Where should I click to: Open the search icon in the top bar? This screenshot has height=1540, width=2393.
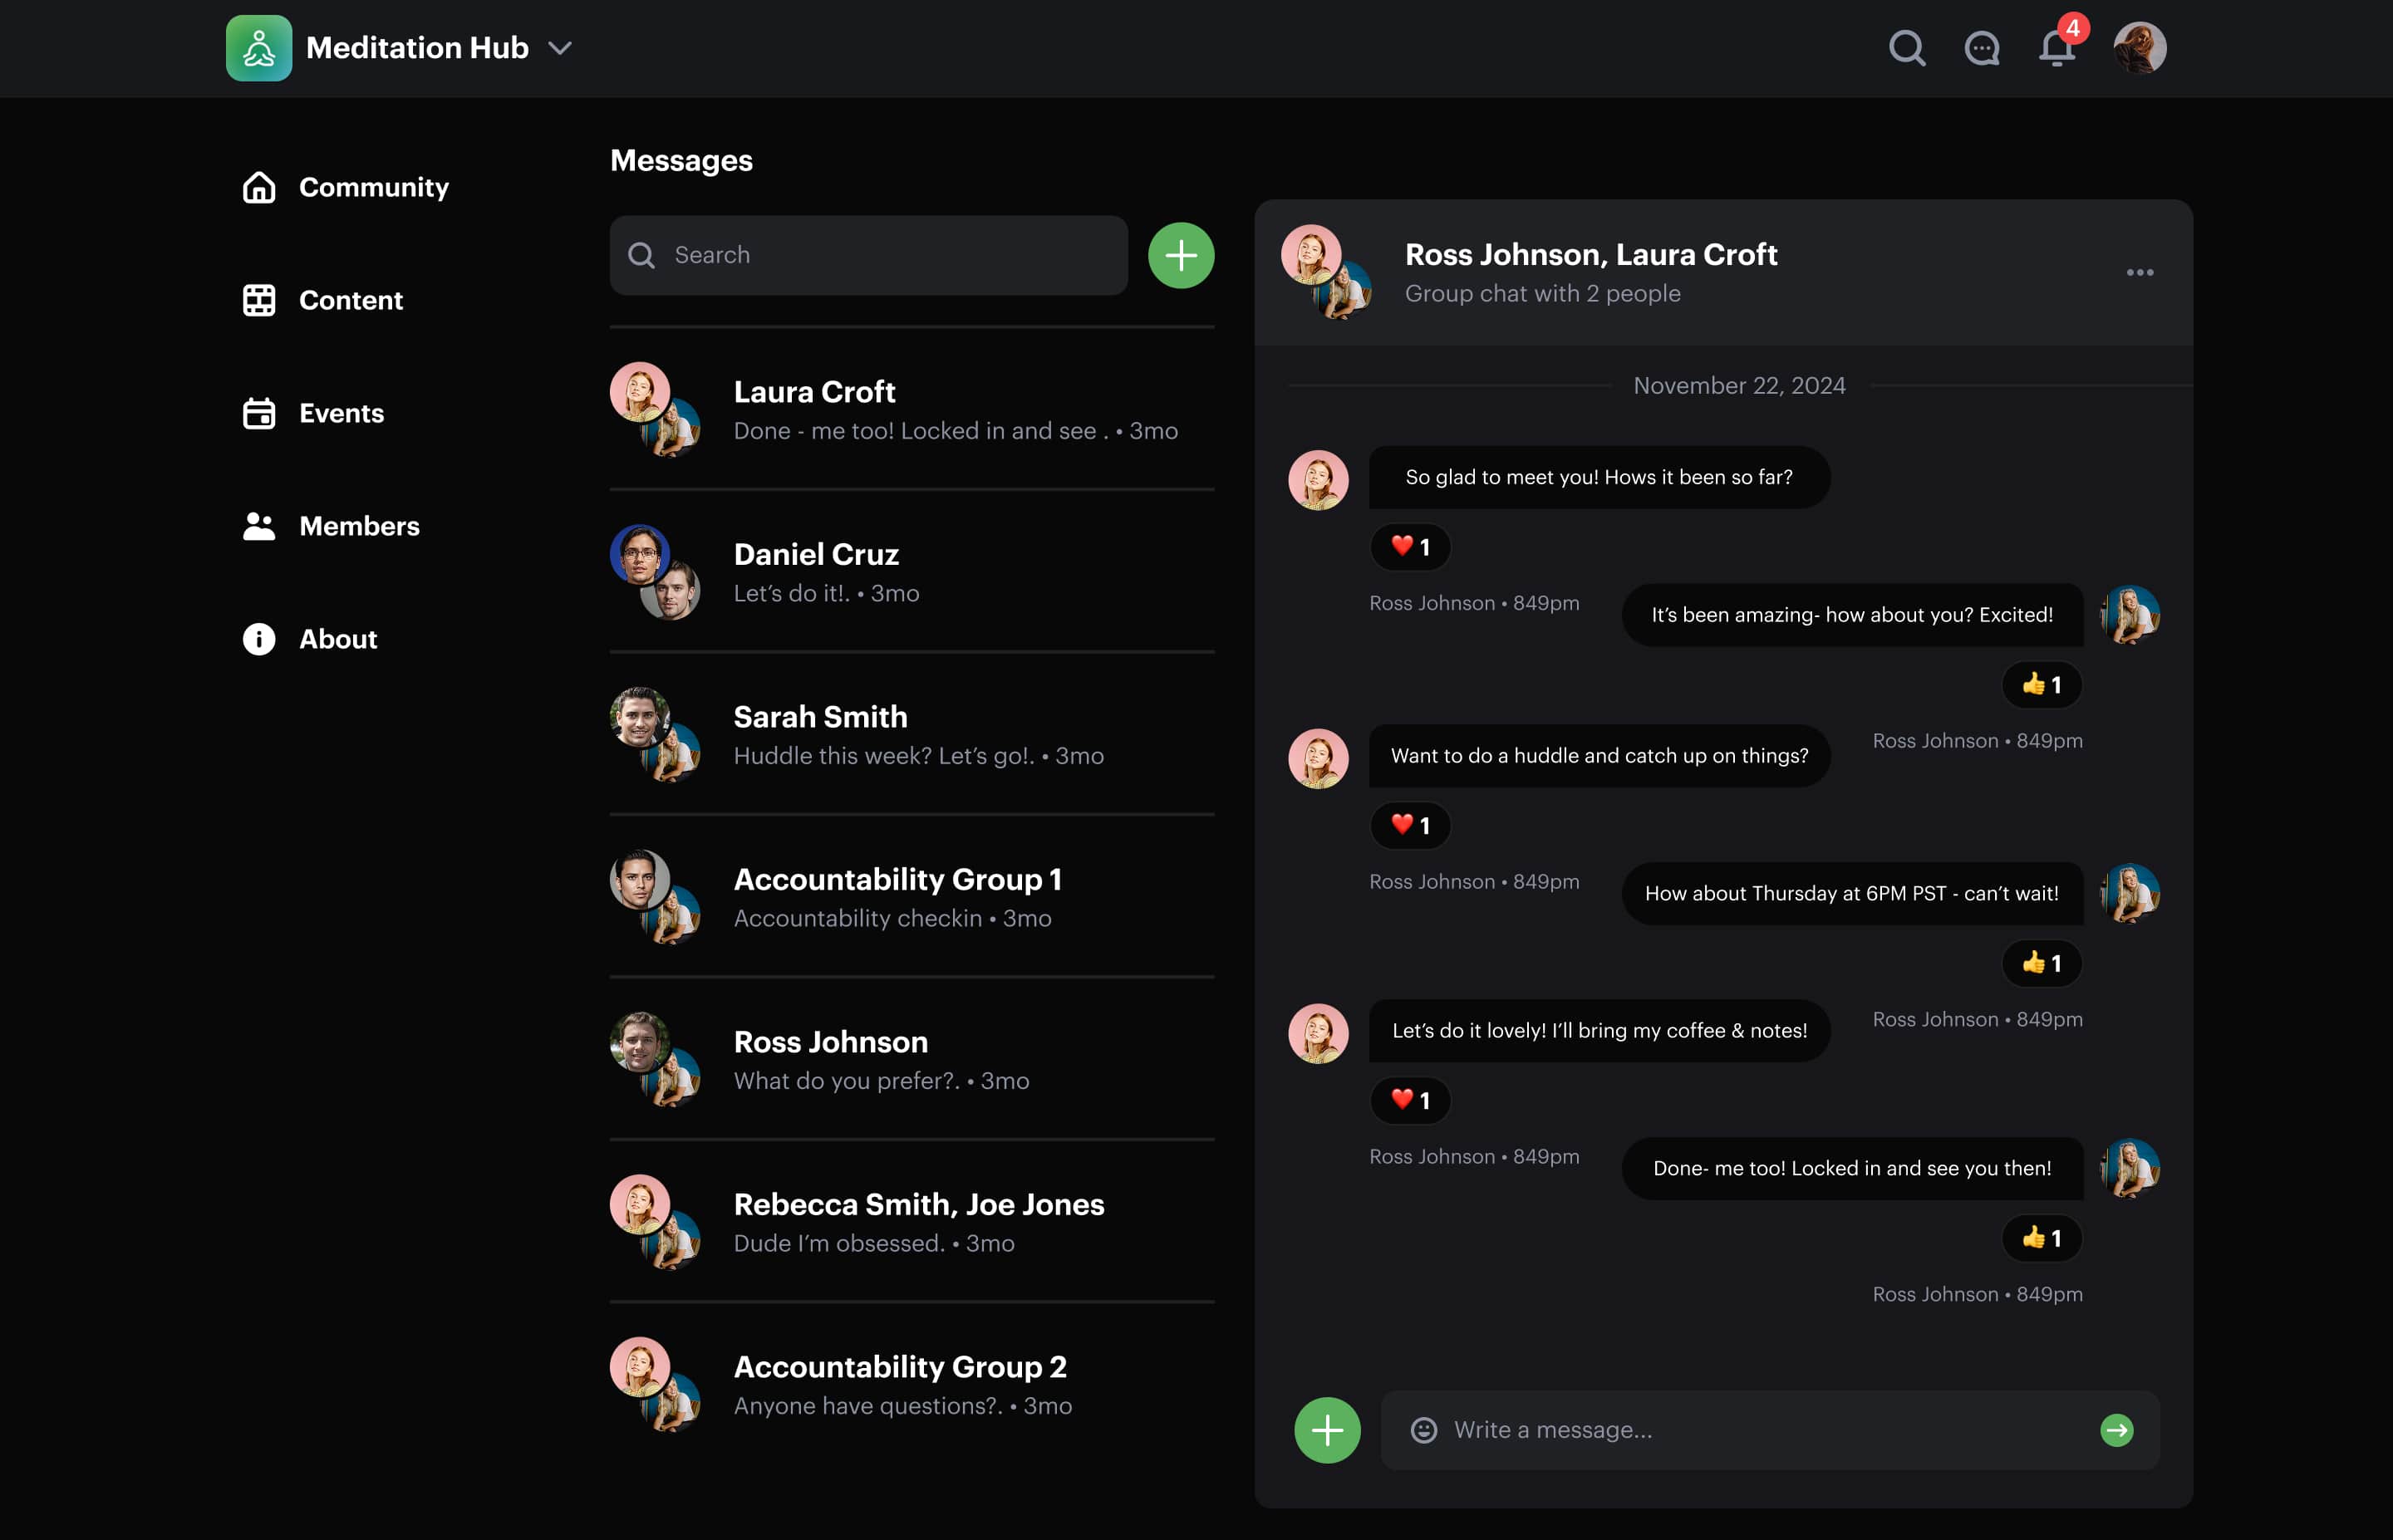(x=1906, y=47)
